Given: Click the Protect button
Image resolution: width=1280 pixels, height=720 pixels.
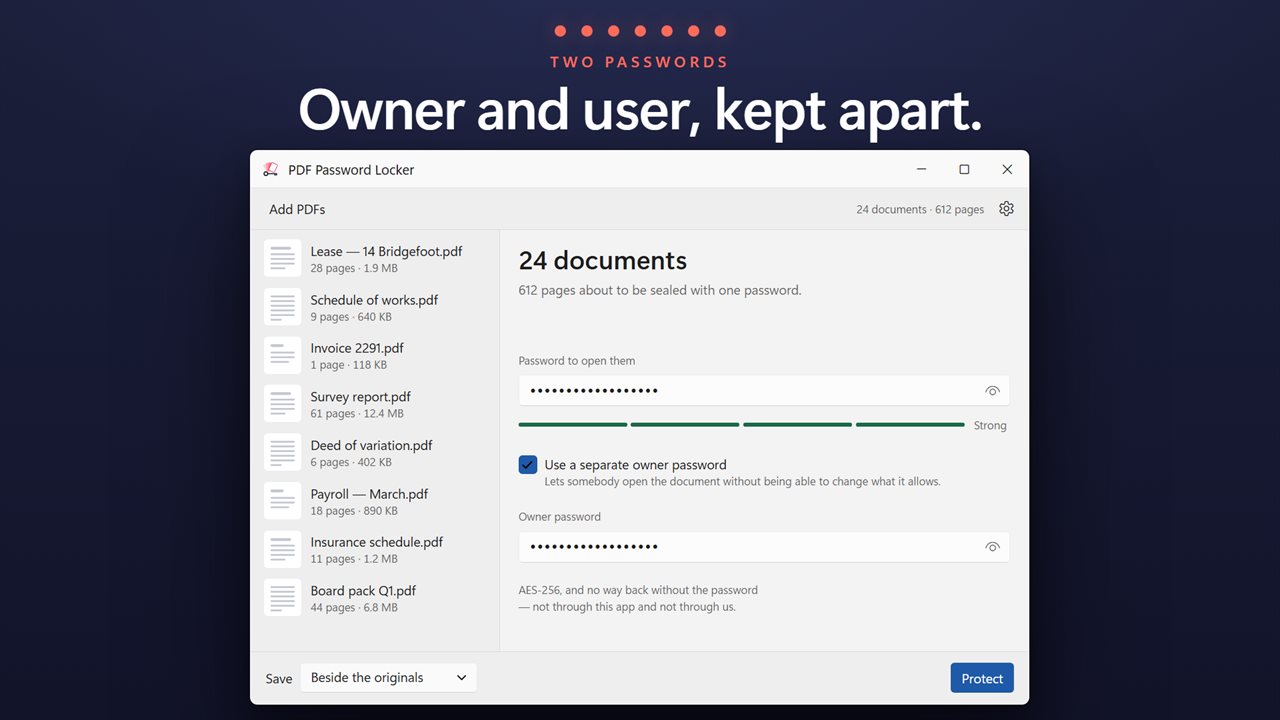Looking at the screenshot, I should 982,678.
